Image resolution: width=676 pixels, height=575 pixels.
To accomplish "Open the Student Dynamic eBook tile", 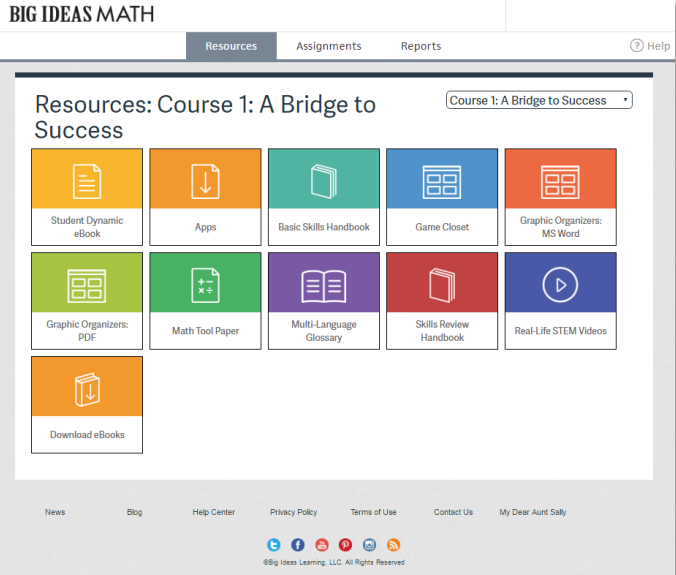I will pos(87,197).
